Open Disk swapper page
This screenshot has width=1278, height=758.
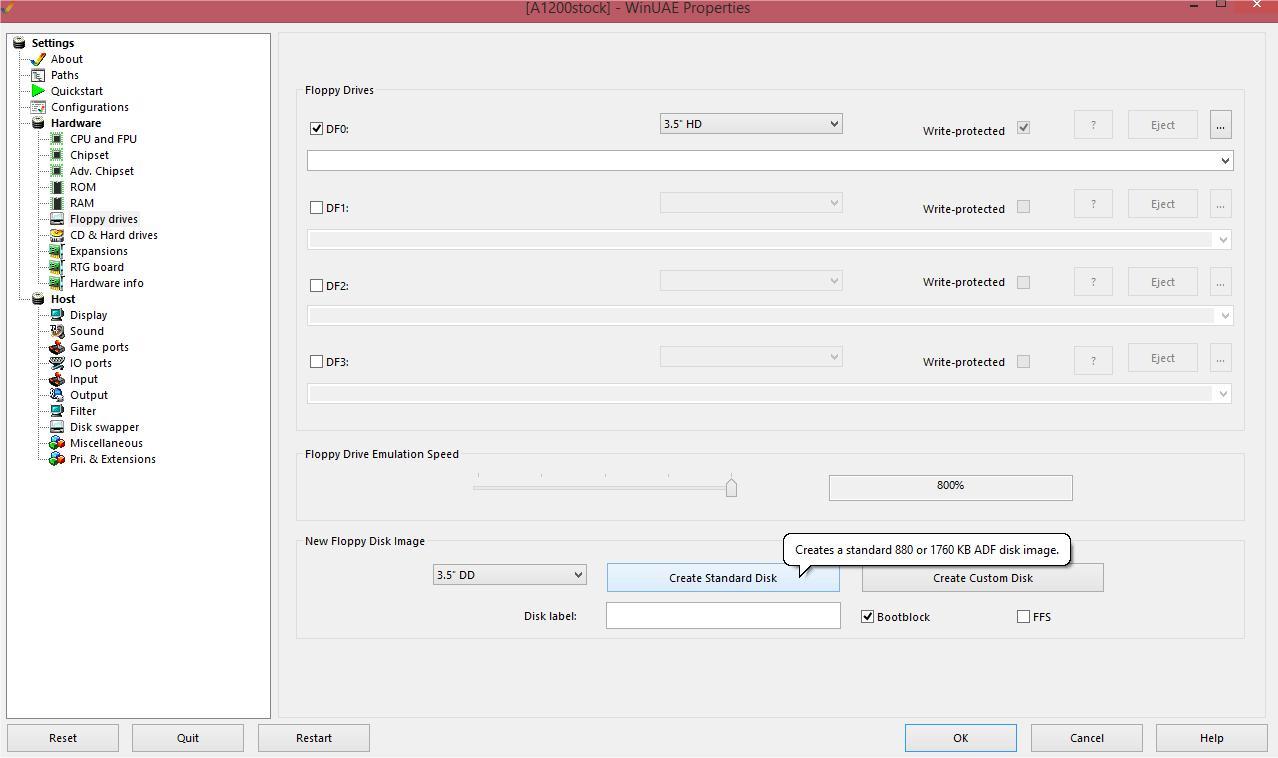point(104,427)
